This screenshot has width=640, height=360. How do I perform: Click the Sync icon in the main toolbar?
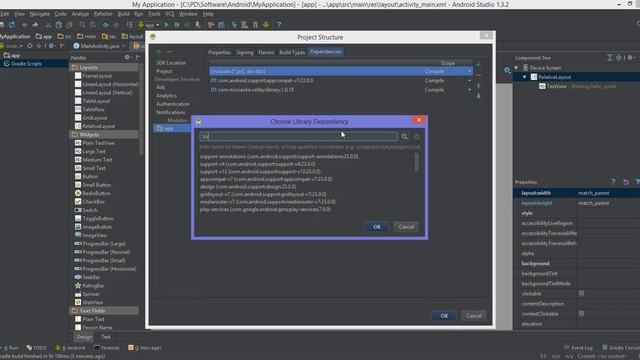pyautogui.click(x=12, y=25)
